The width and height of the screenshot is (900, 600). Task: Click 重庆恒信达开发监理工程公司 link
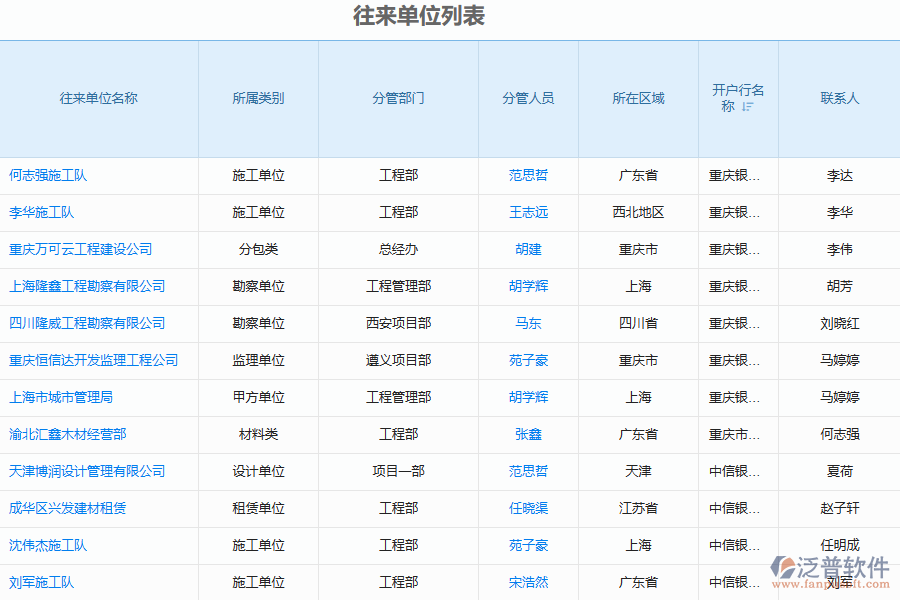point(94,360)
